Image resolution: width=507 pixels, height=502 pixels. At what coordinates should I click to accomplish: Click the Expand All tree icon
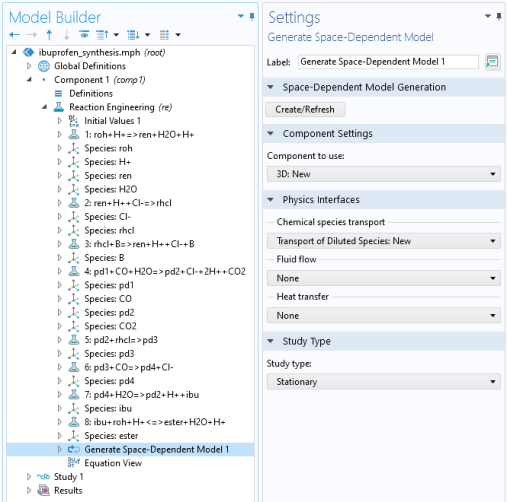tap(134, 35)
